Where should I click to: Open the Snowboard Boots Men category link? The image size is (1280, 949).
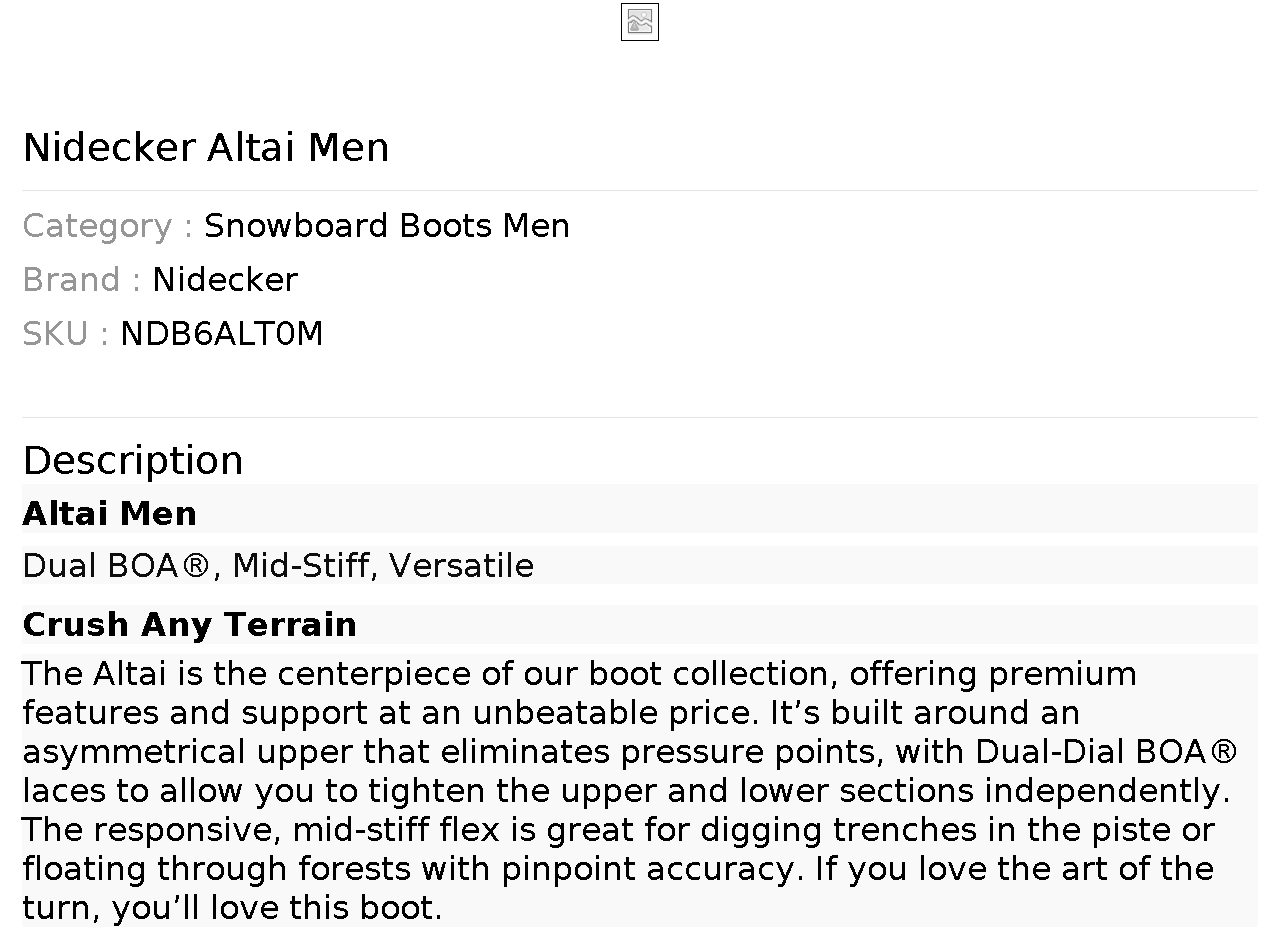click(386, 226)
